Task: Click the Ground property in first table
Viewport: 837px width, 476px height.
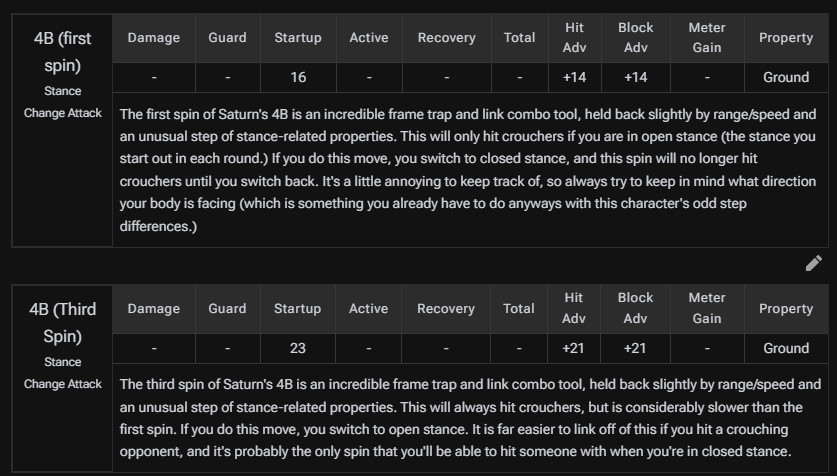Action: [786, 77]
